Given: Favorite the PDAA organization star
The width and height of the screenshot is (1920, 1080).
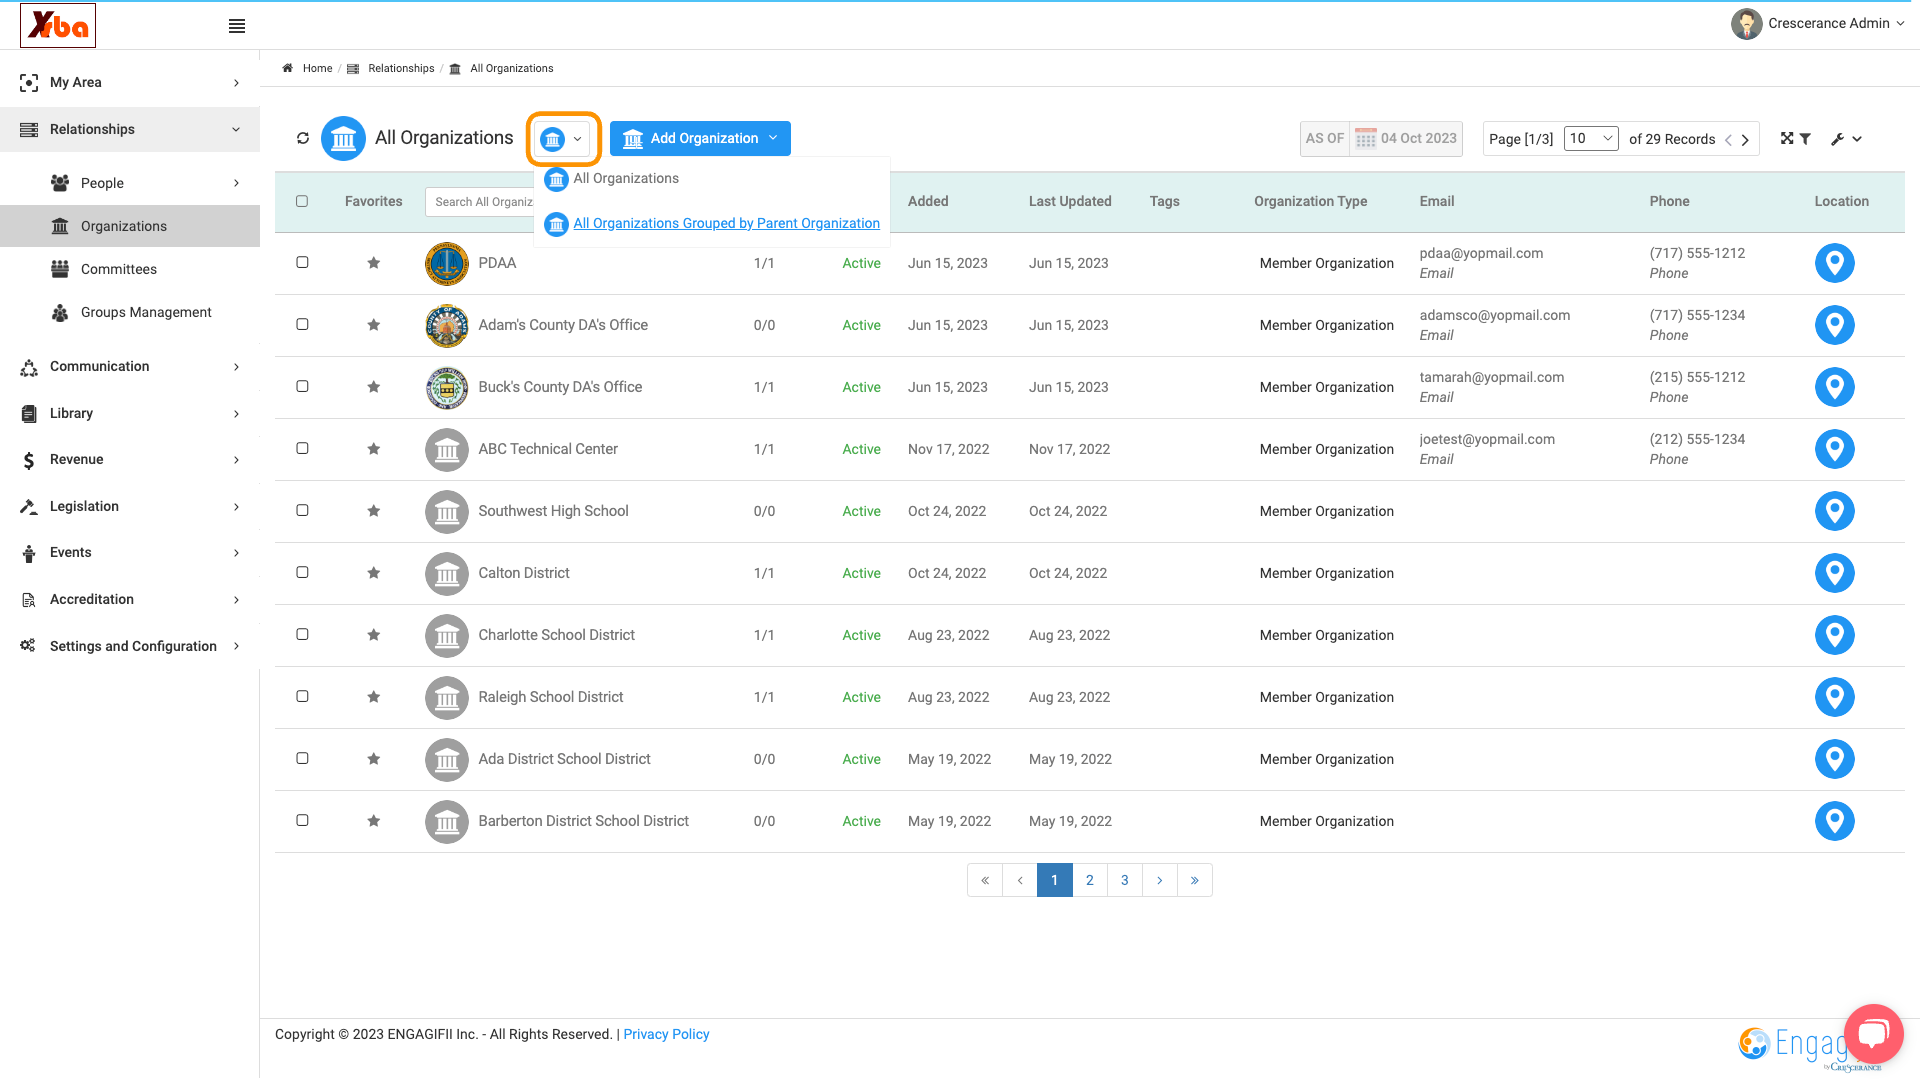Looking at the screenshot, I should [x=373, y=263].
